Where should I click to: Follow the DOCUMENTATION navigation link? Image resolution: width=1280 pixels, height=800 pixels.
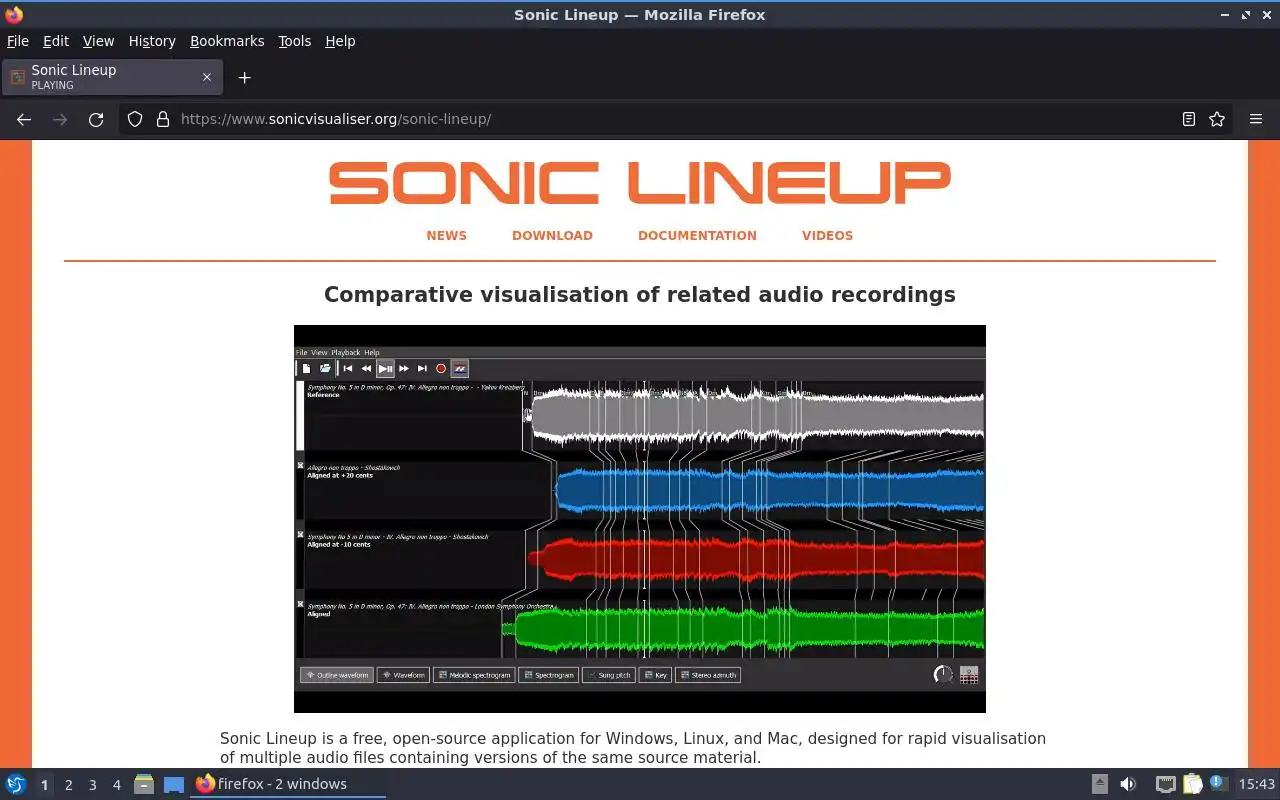[x=697, y=235]
